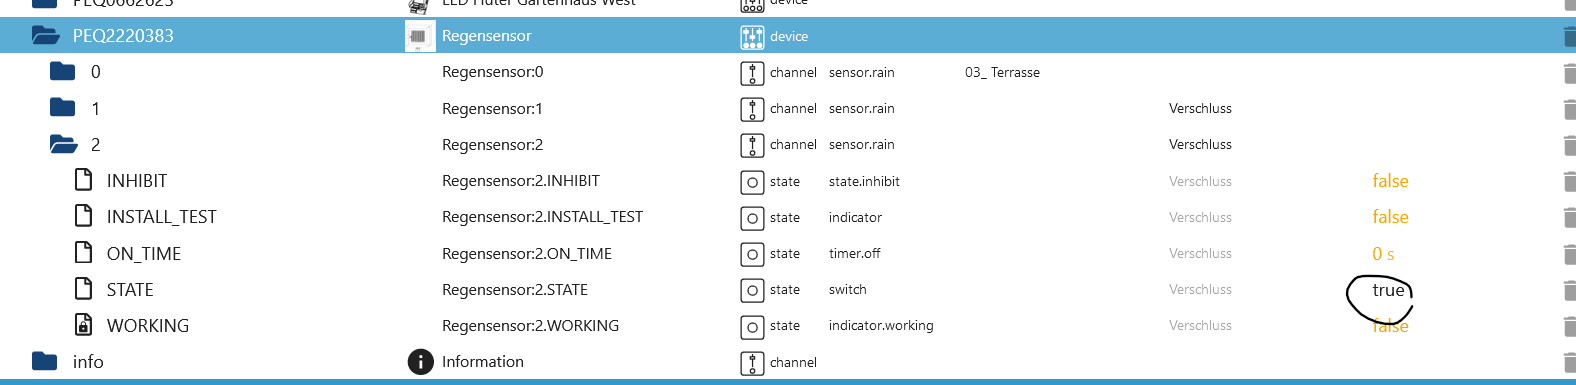Collapse the PEQ2220383 device folder
This screenshot has height=385, width=1576.
tap(45, 36)
